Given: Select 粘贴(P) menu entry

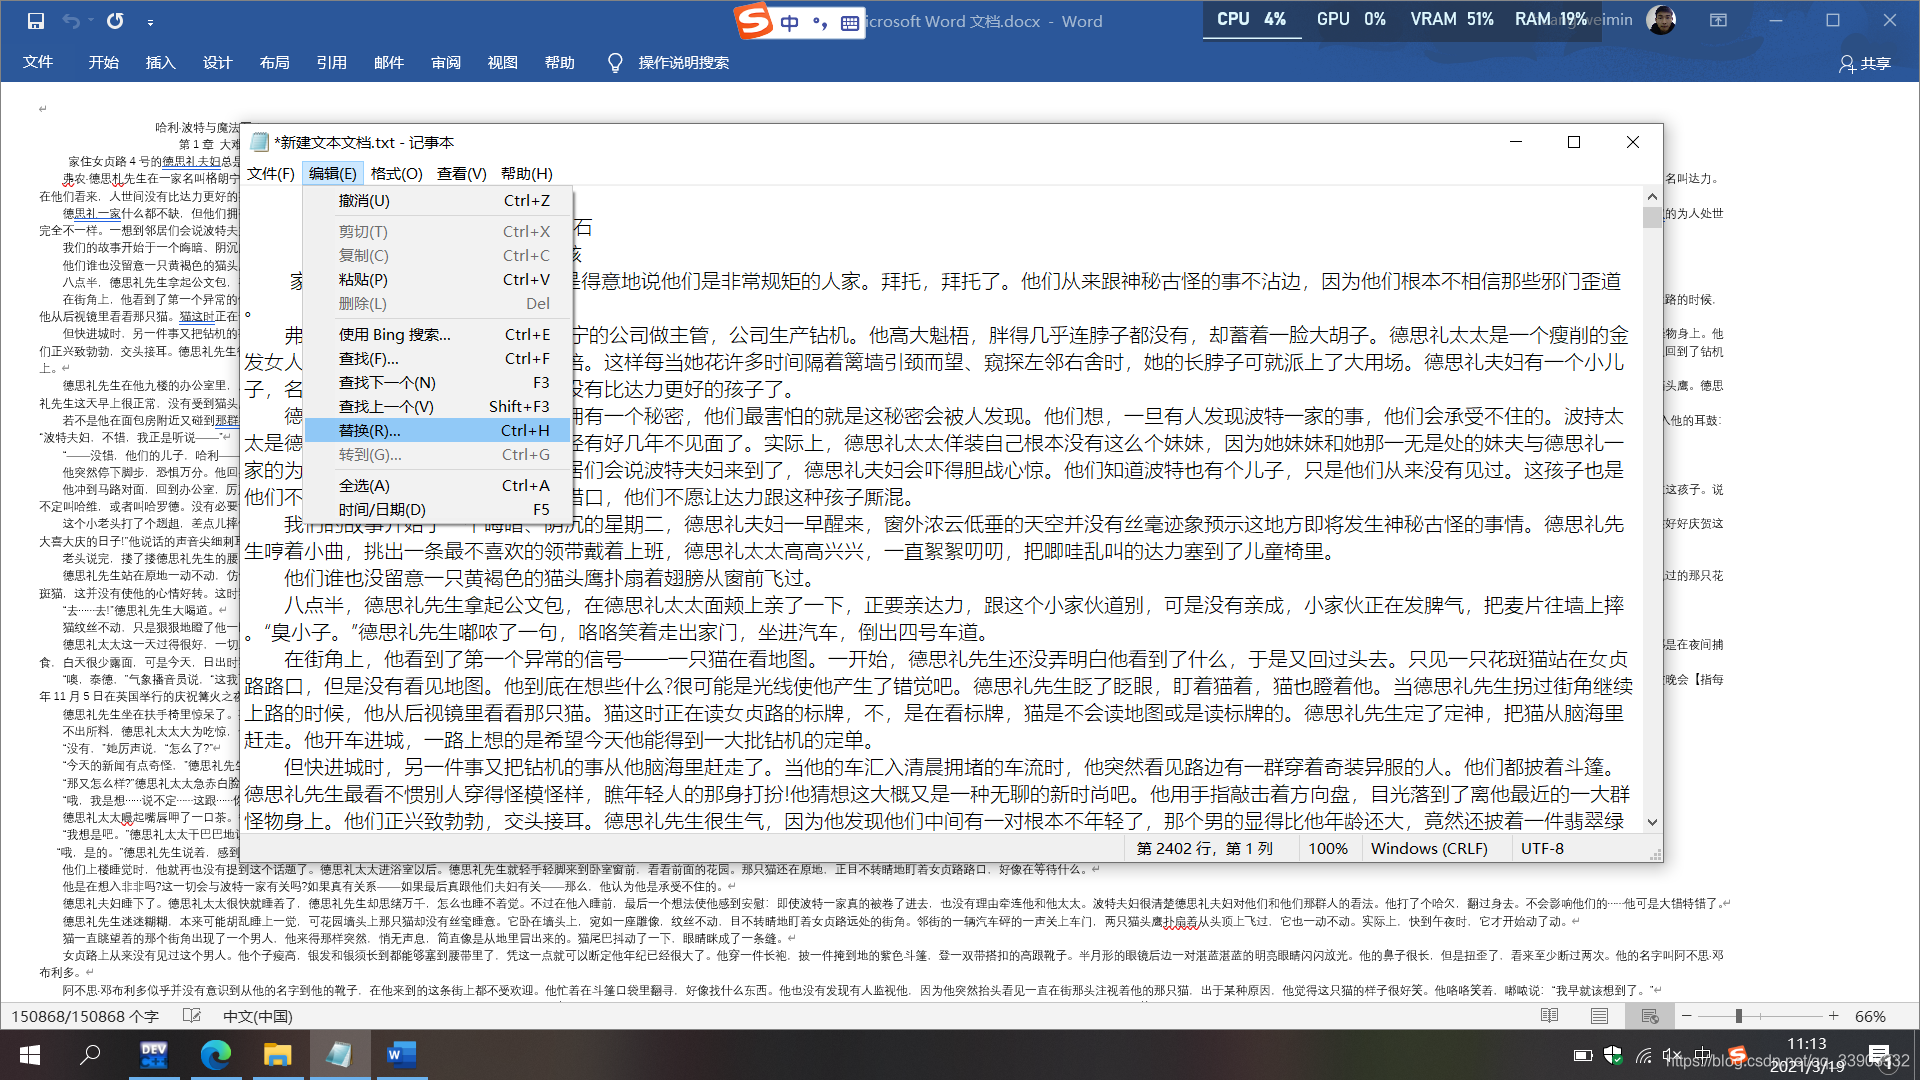Looking at the screenshot, I should [438, 280].
